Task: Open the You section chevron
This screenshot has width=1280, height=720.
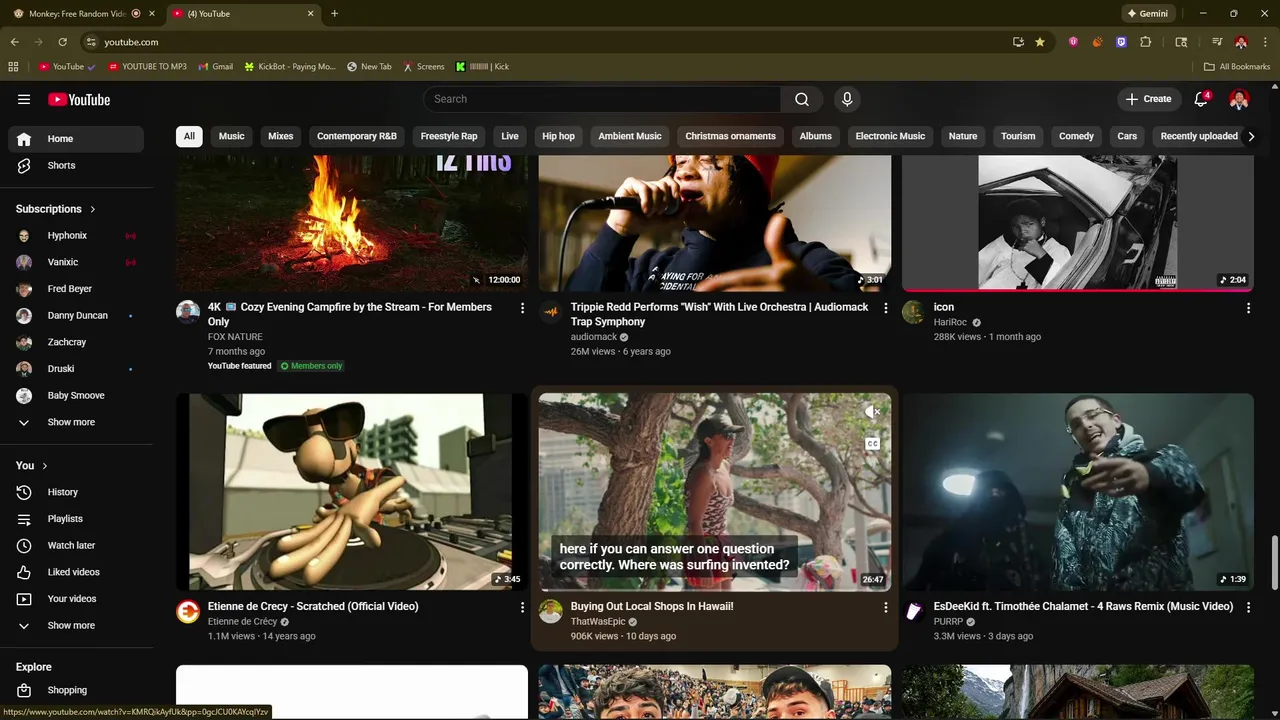Action: pos(45,466)
